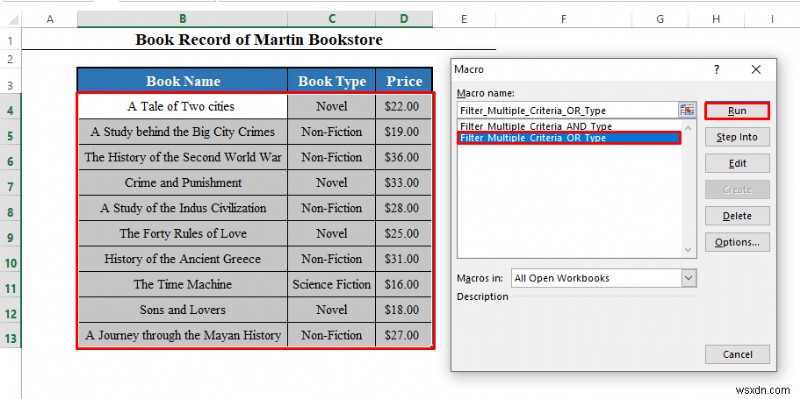The width and height of the screenshot is (800, 399).
Task: Click macro list scrollbar down arrow
Action: click(x=688, y=250)
